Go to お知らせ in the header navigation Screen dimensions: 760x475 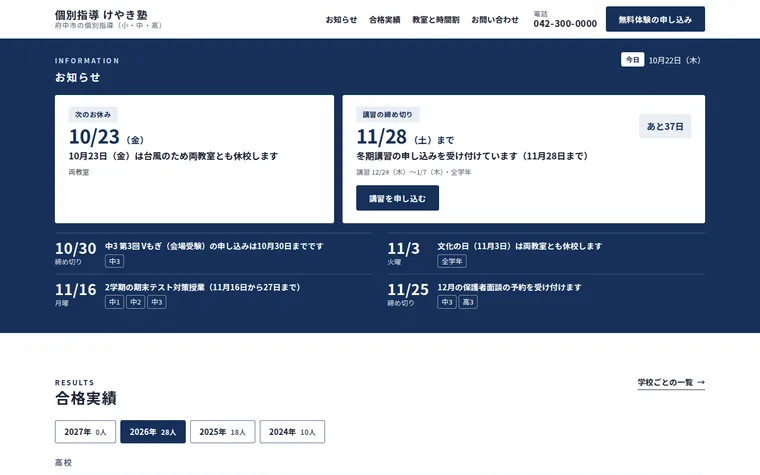point(341,20)
